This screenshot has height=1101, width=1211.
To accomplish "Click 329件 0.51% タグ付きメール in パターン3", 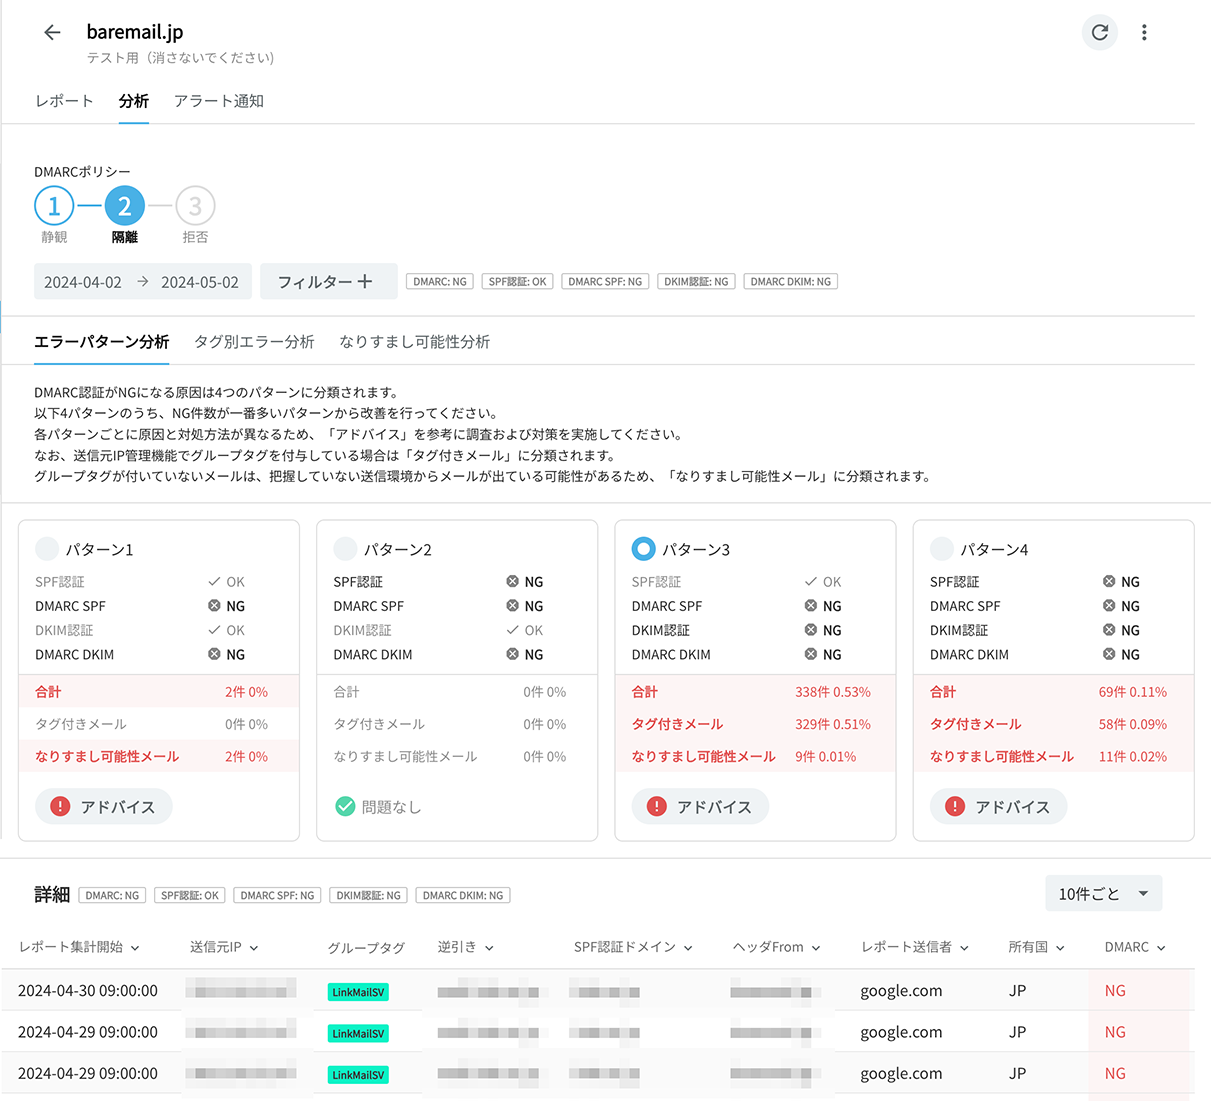I will (x=833, y=724).
